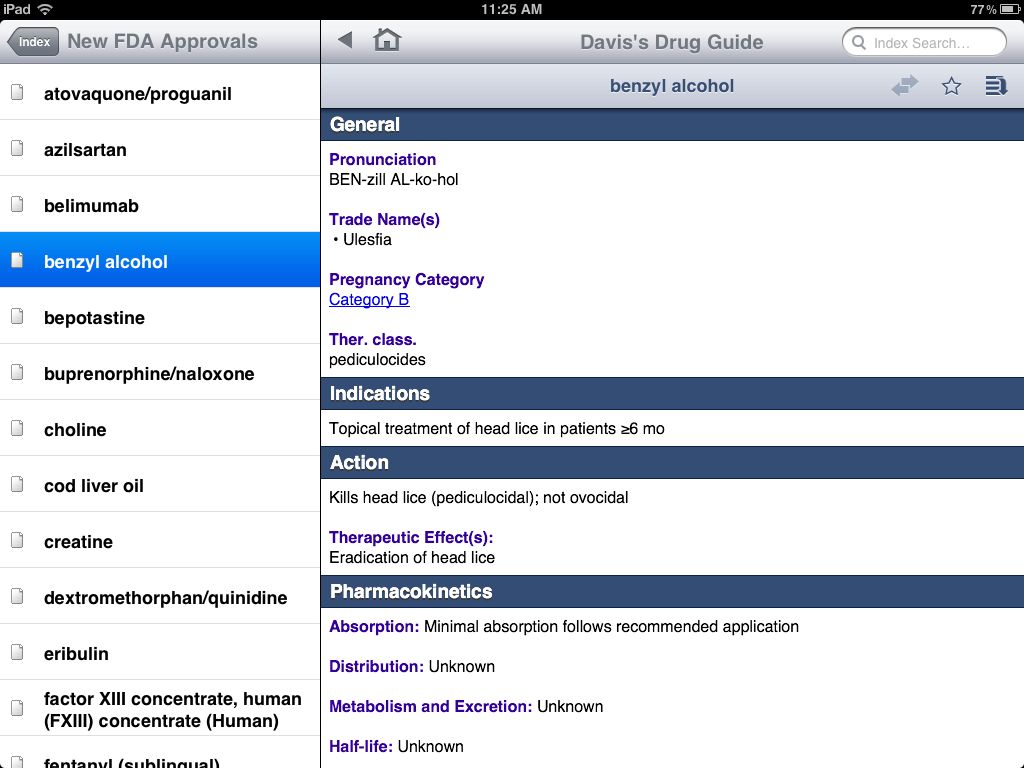
Task: Tap the Davis's Drug Guide title
Action: [671, 42]
